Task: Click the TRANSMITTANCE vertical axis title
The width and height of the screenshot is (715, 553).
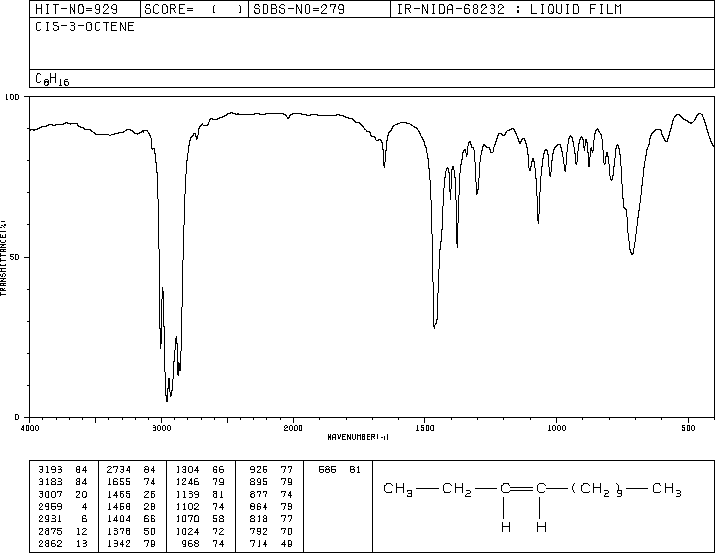Action: point(3,258)
